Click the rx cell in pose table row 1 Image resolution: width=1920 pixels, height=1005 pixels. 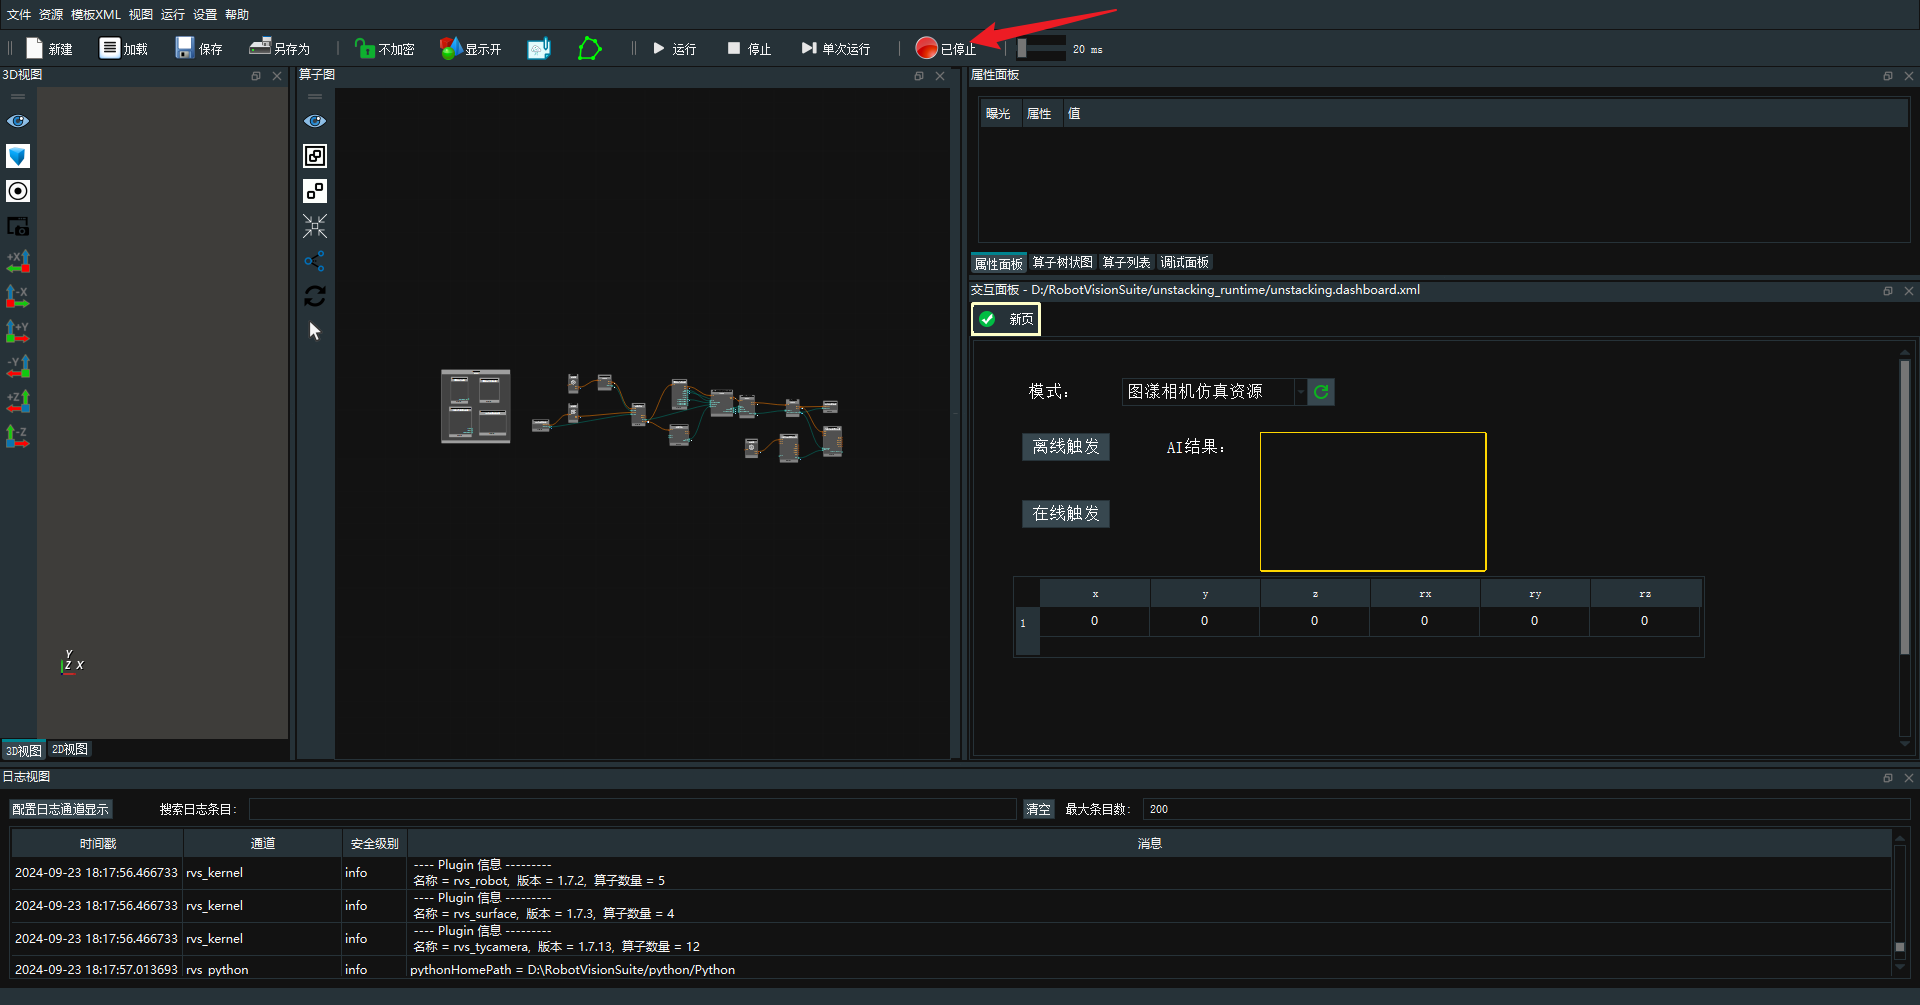click(x=1424, y=621)
